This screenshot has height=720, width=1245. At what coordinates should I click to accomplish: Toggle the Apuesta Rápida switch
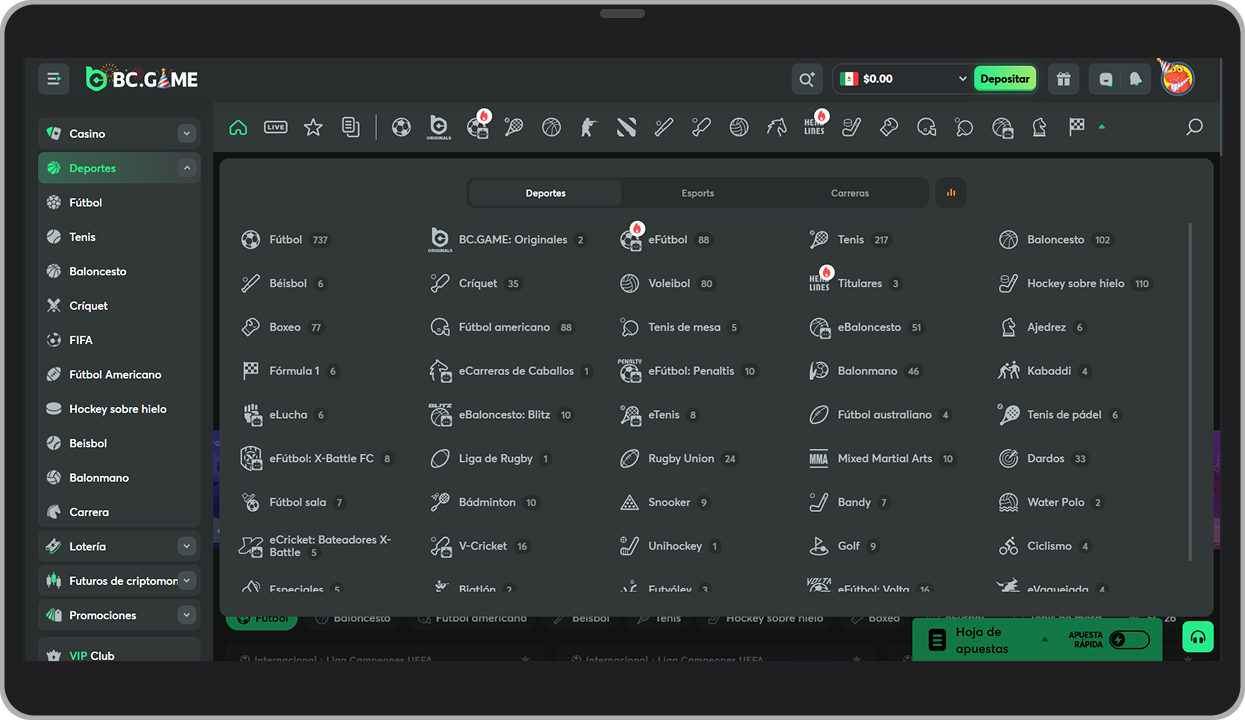click(1131, 637)
